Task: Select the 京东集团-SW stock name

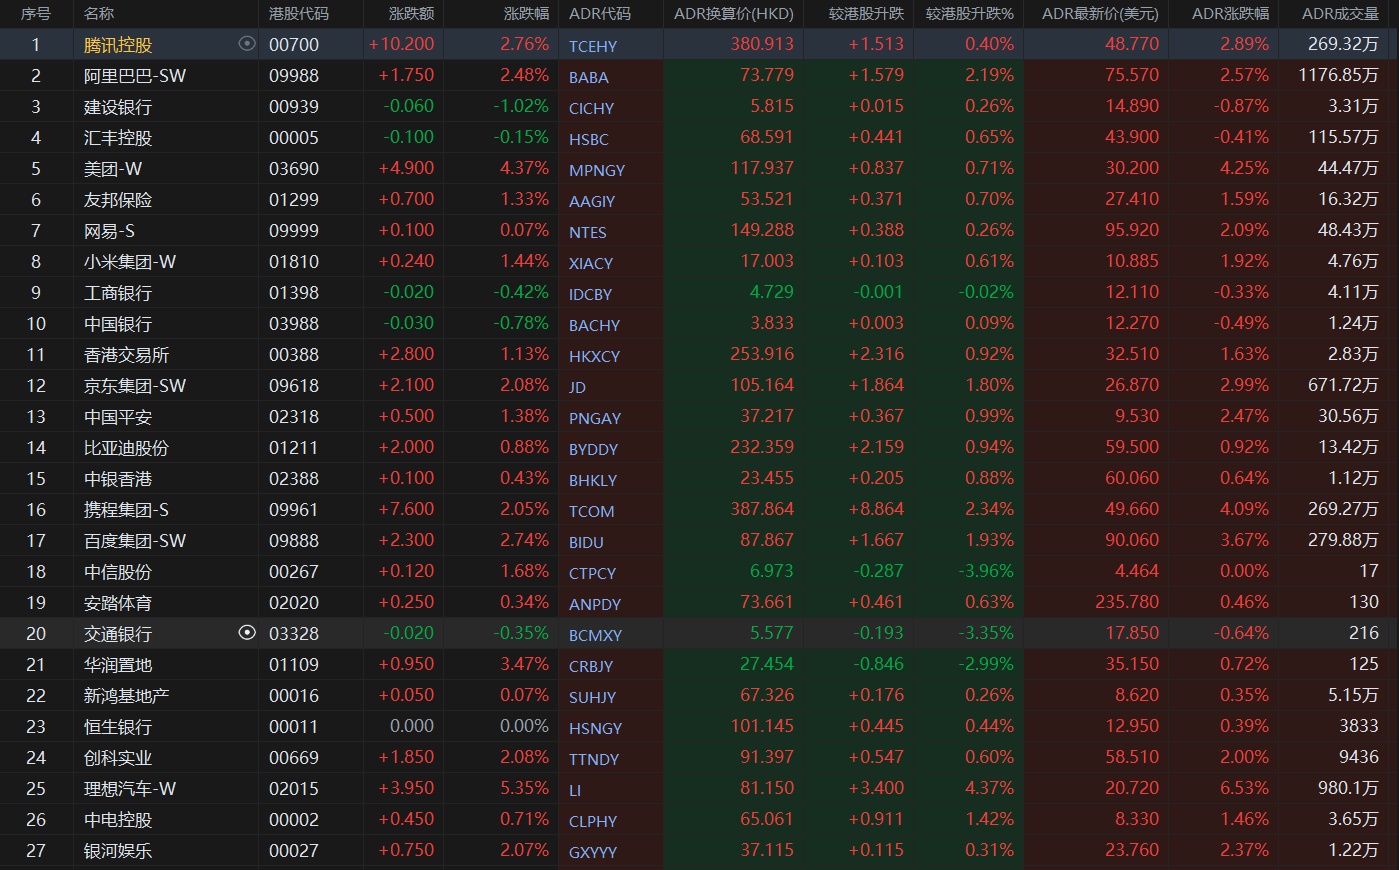Action: pos(135,386)
